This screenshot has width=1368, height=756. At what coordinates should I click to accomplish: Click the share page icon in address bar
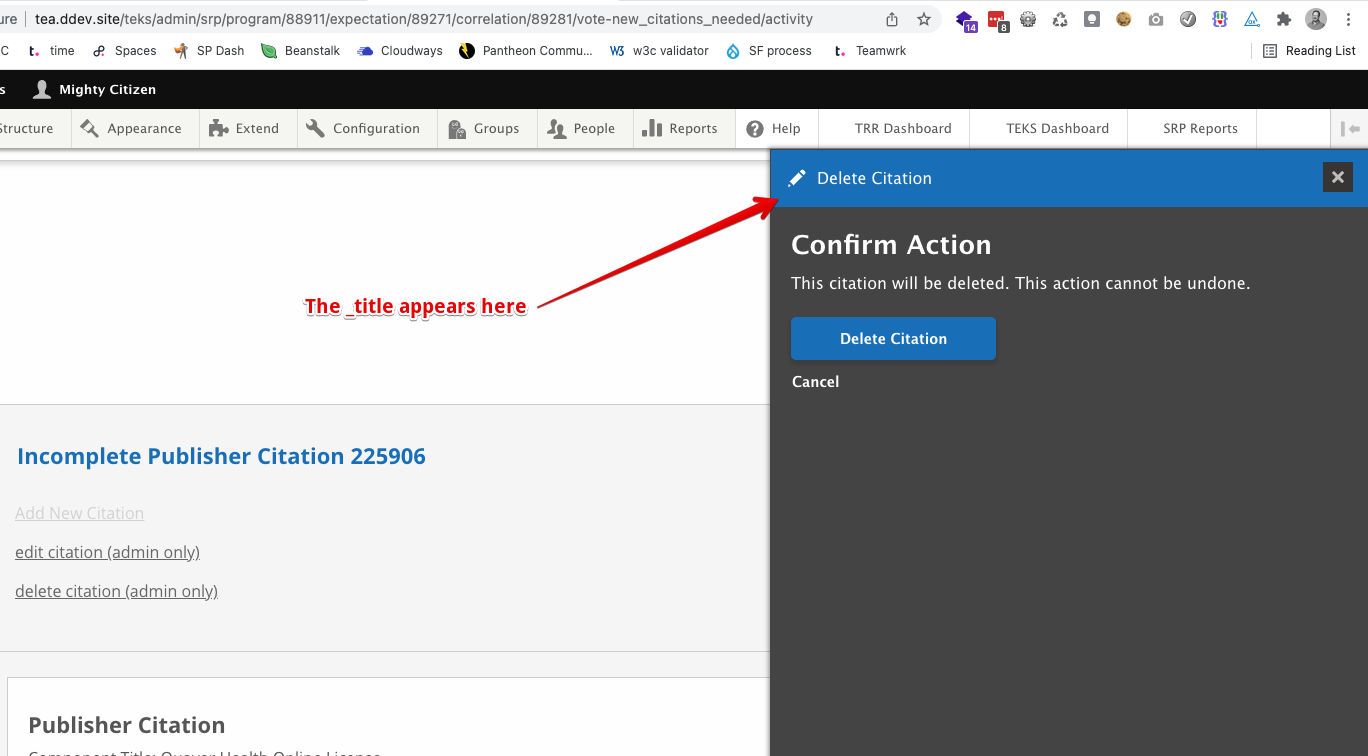tap(892, 19)
